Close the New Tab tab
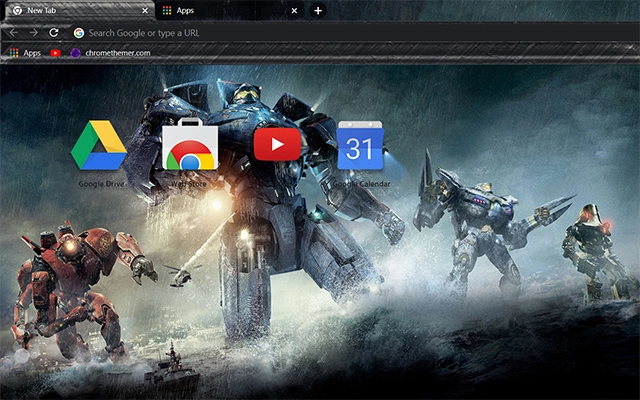This screenshot has width=640, height=400. click(x=145, y=11)
